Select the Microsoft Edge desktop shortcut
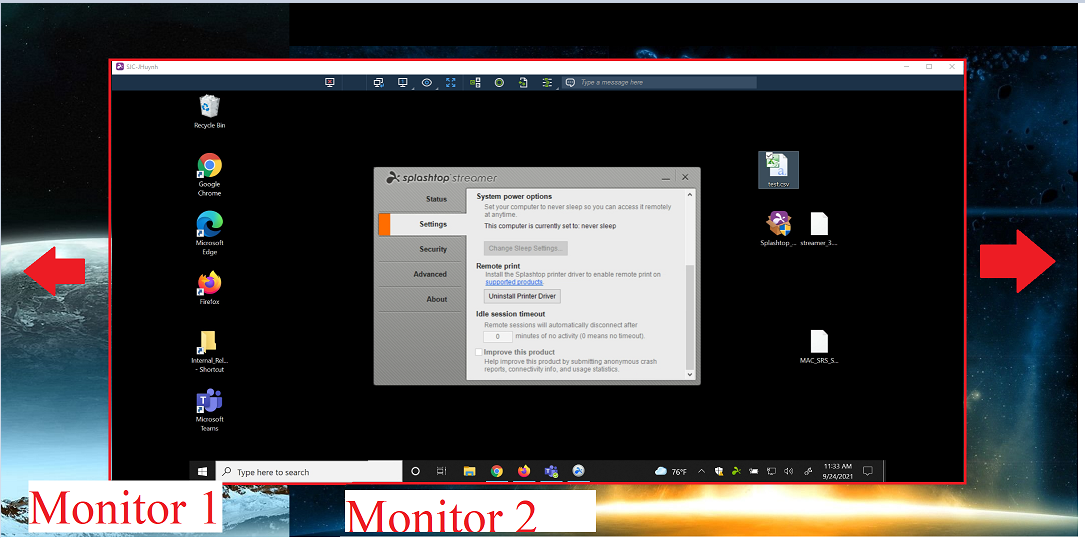 (x=210, y=234)
